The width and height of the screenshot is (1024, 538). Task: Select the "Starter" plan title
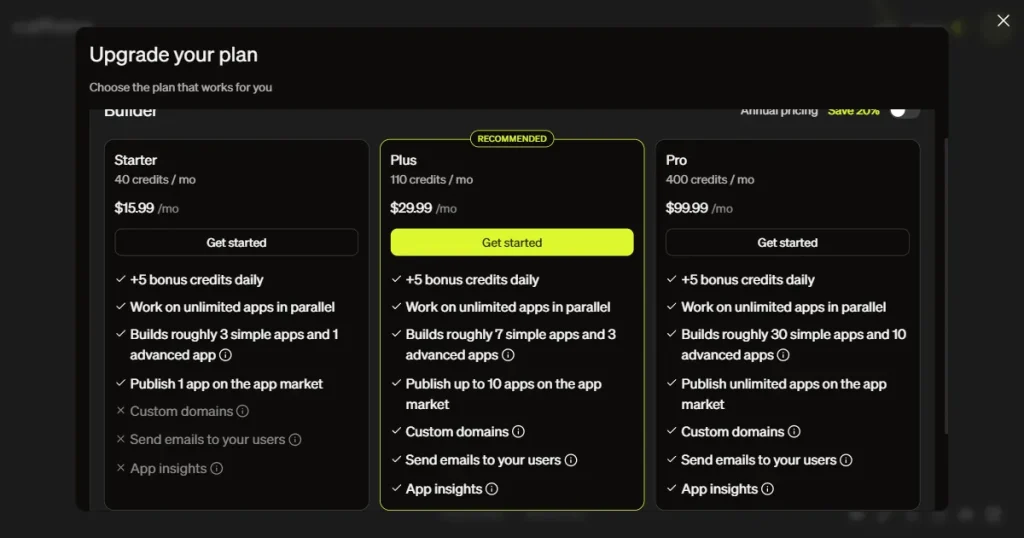(x=135, y=160)
